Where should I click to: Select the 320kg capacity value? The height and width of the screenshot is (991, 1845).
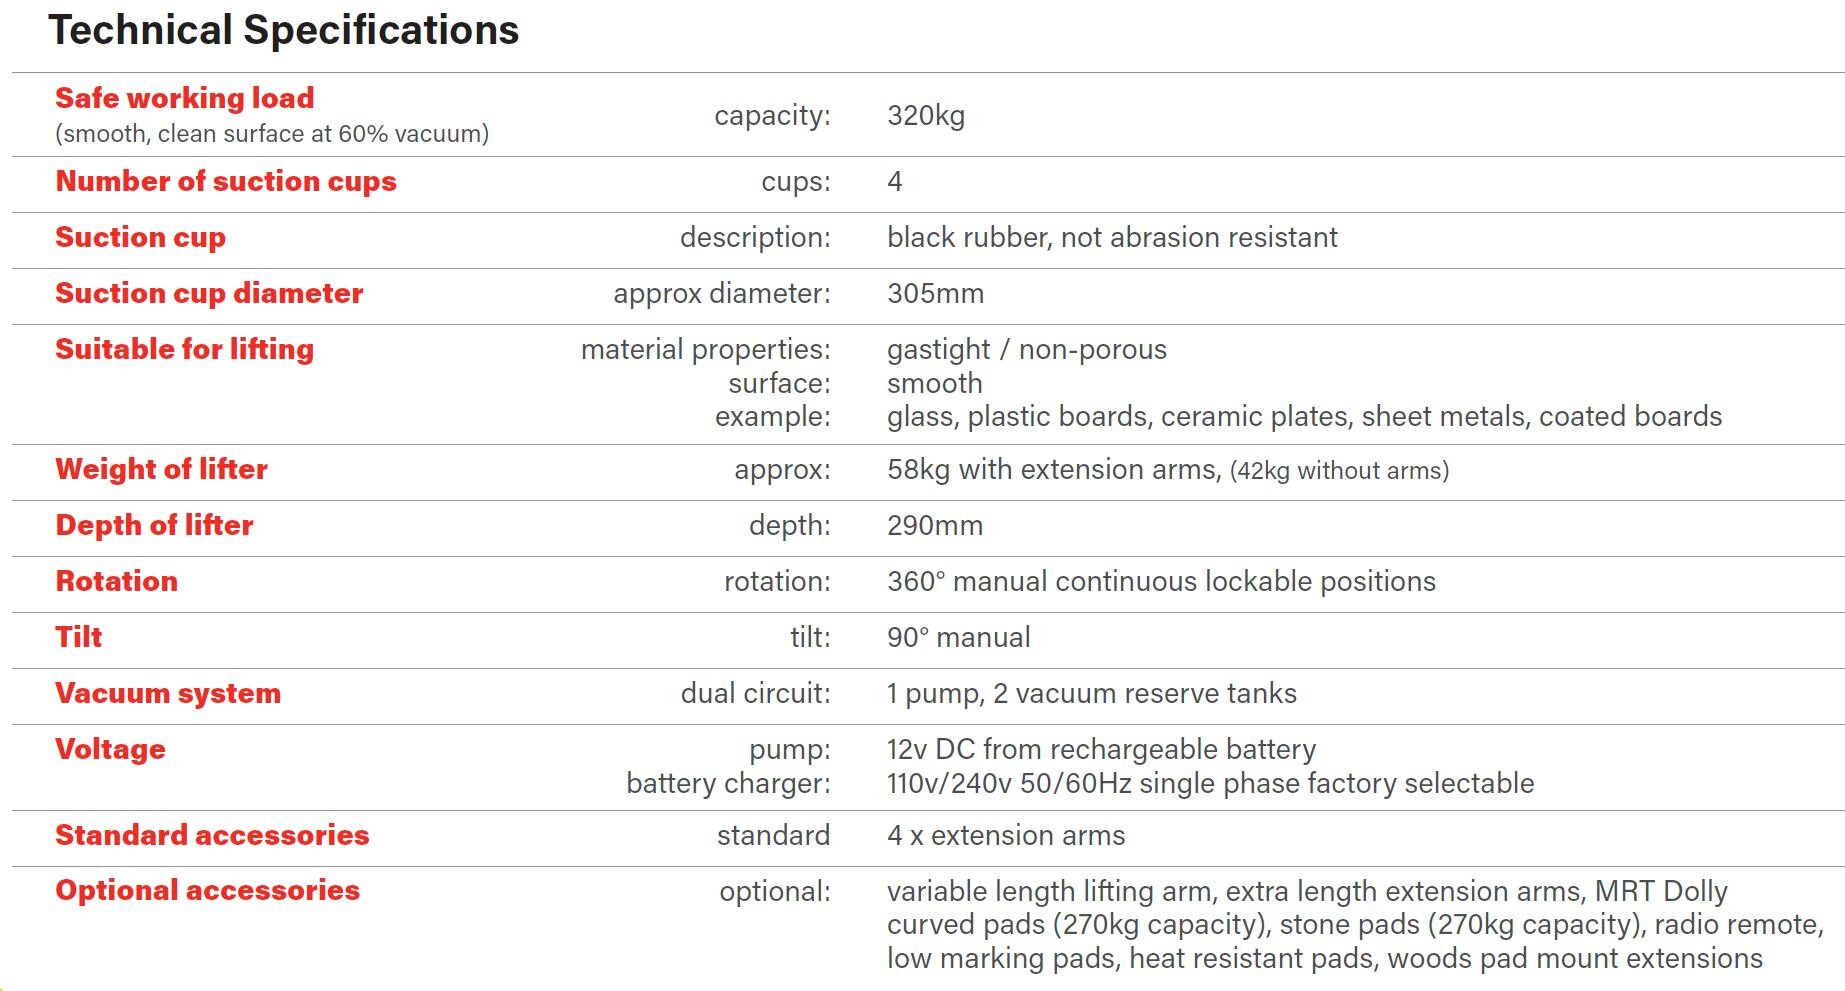click(x=925, y=116)
